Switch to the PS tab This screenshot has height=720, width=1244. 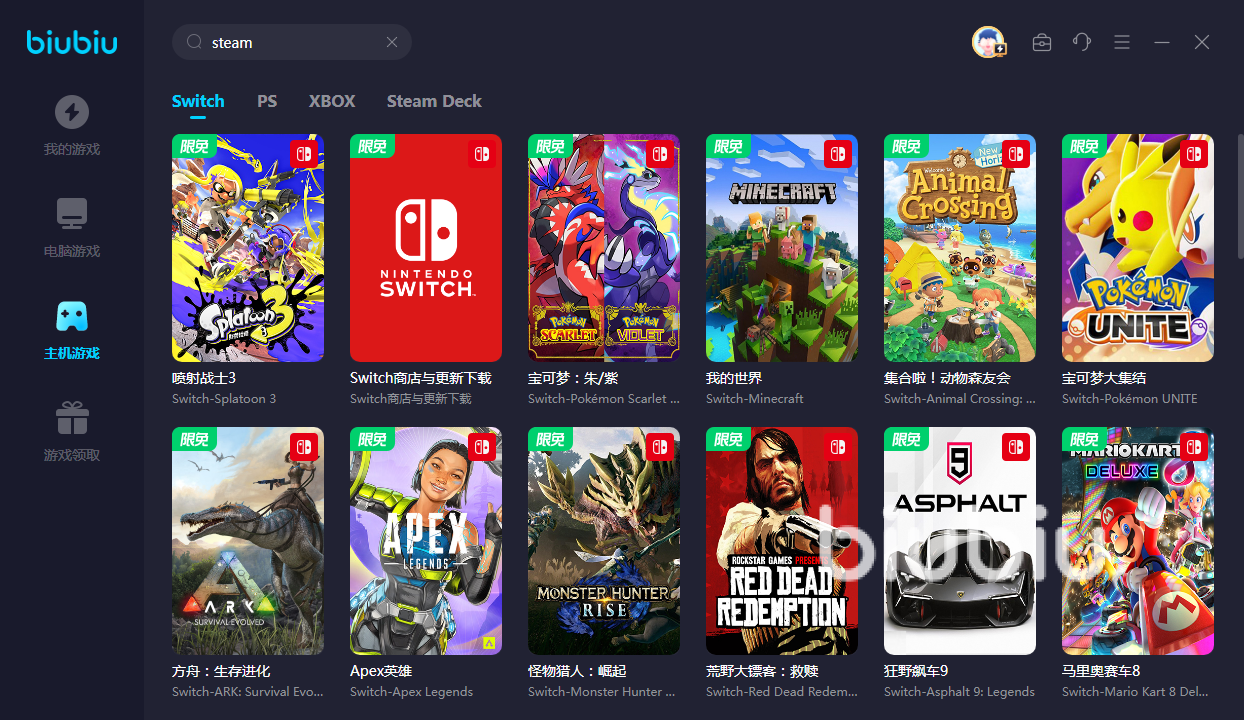267,101
